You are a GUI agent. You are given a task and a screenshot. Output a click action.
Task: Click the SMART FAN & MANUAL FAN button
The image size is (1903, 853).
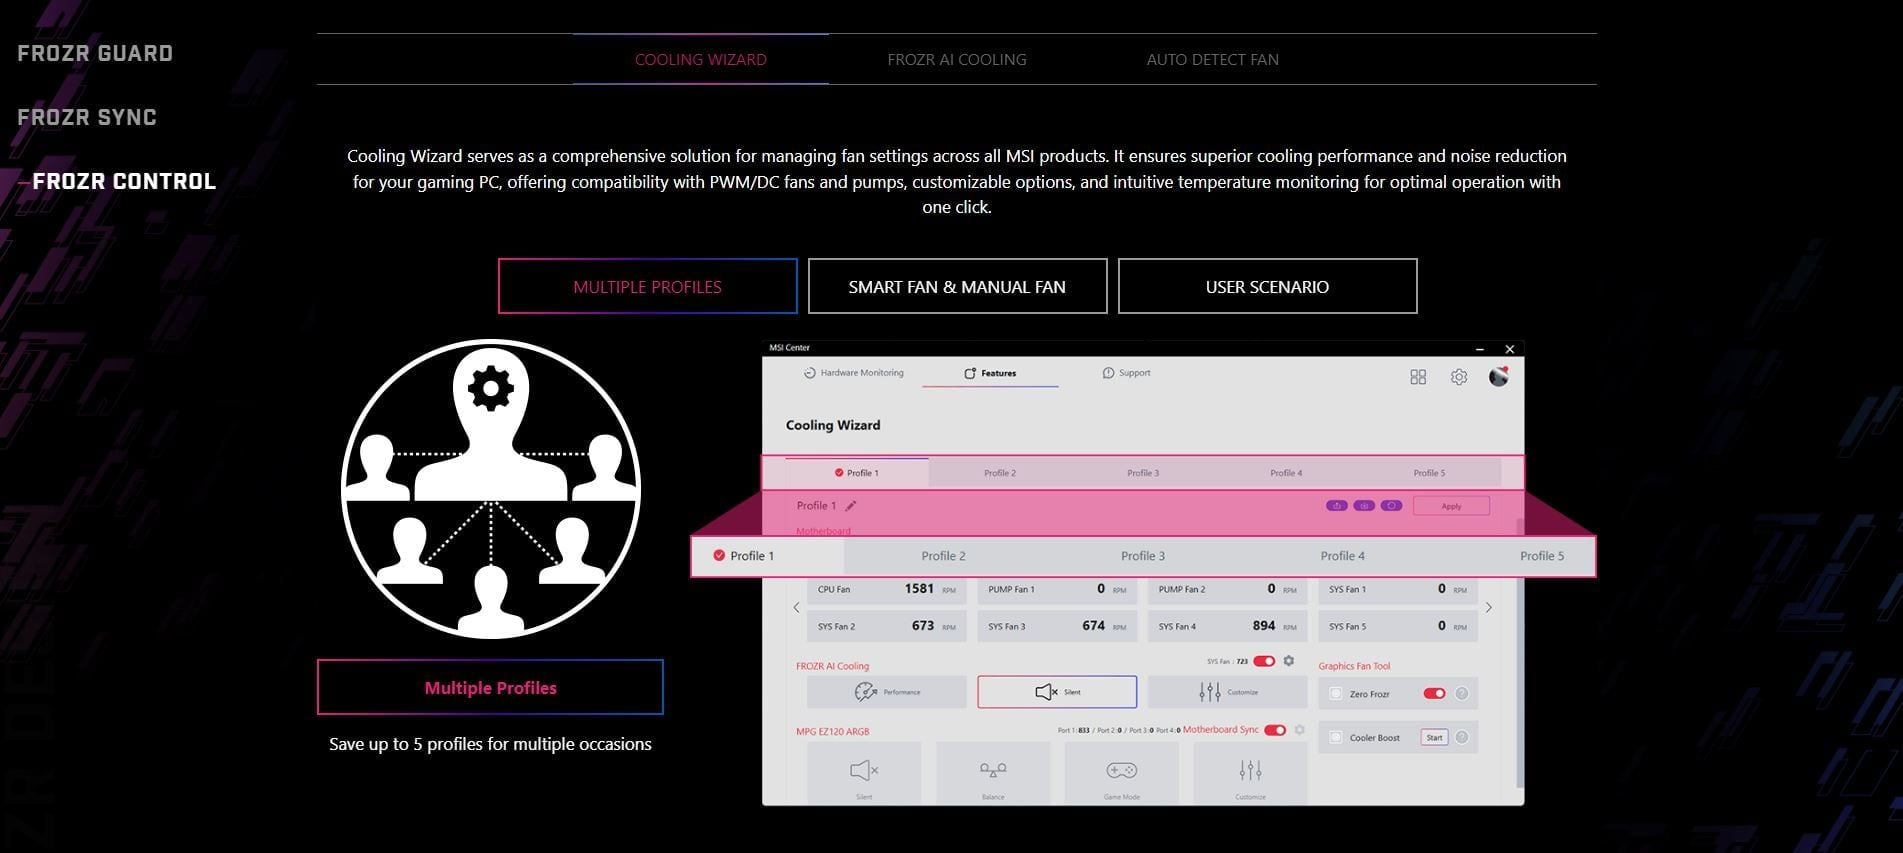[957, 287]
